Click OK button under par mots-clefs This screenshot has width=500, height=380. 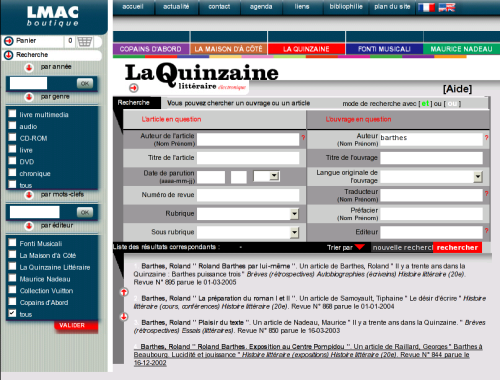coord(85,212)
